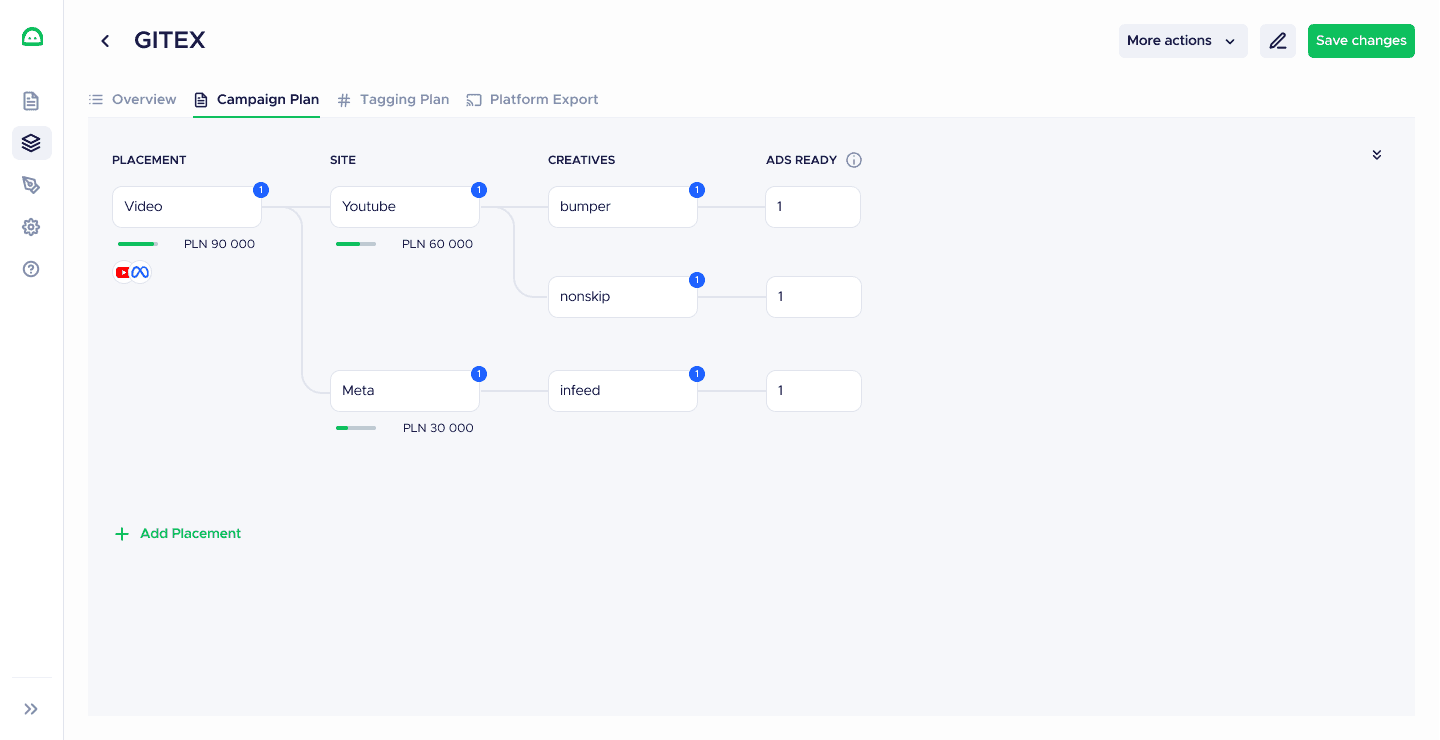The height and width of the screenshot is (740, 1440).
Task: Open the Platform Export tab
Action: (533, 100)
